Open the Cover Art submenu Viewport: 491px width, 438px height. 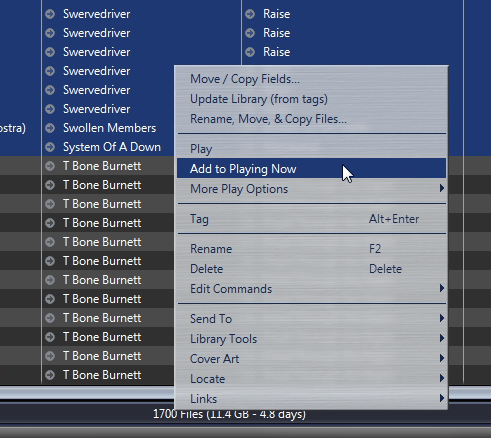tap(311, 359)
